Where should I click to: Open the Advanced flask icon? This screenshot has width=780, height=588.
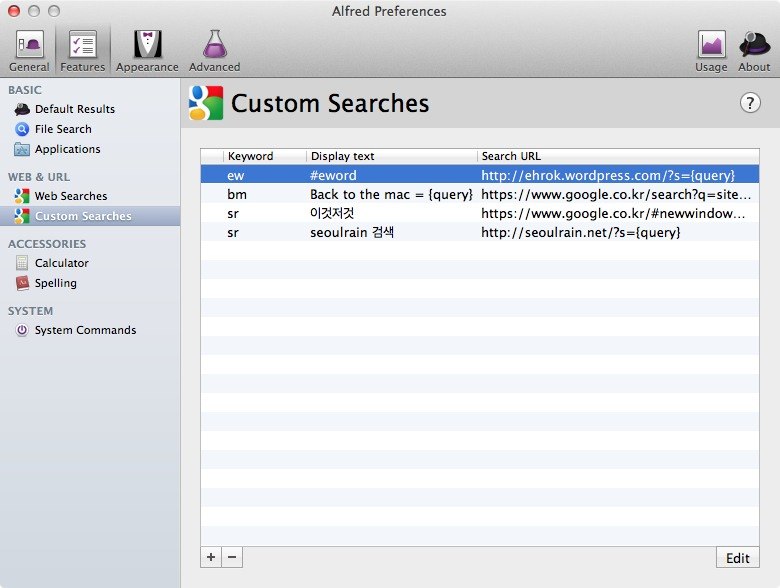[x=214, y=50]
